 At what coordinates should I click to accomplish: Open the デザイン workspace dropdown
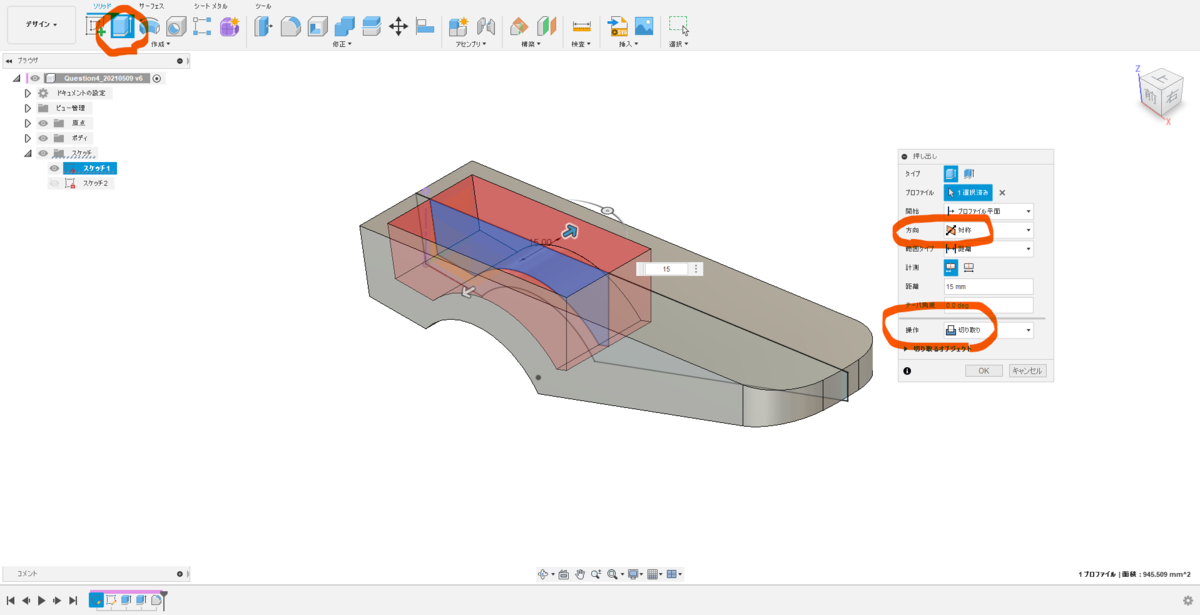click(41, 24)
